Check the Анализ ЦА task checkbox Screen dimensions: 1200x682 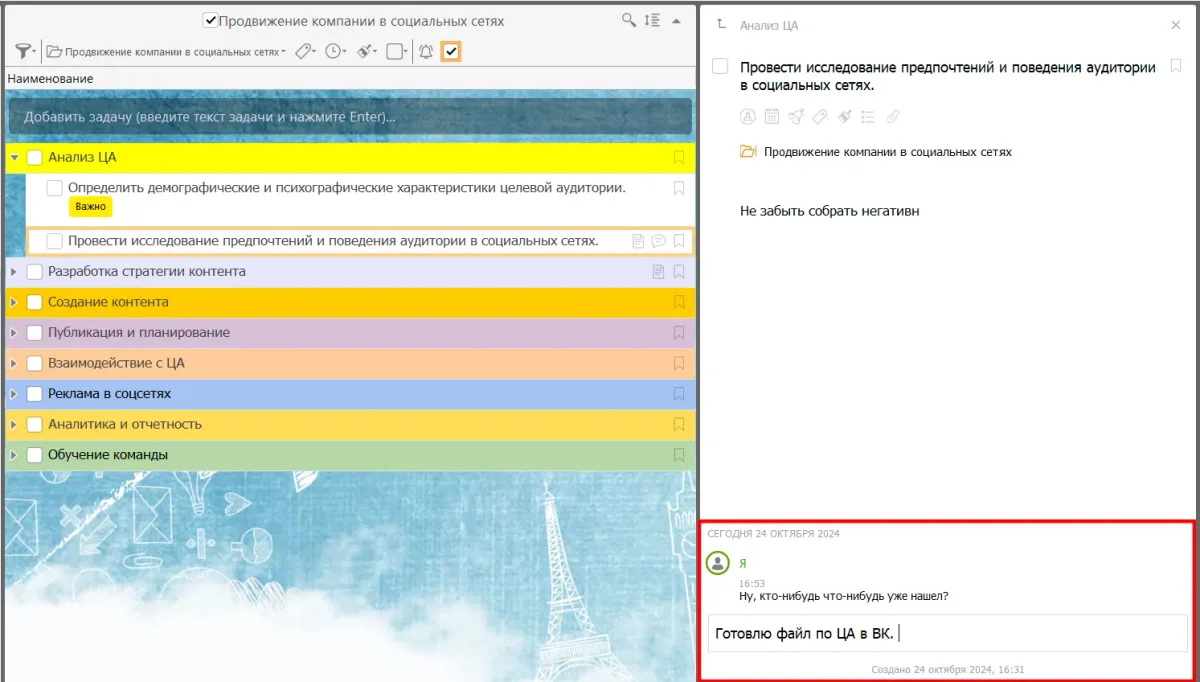(35, 158)
